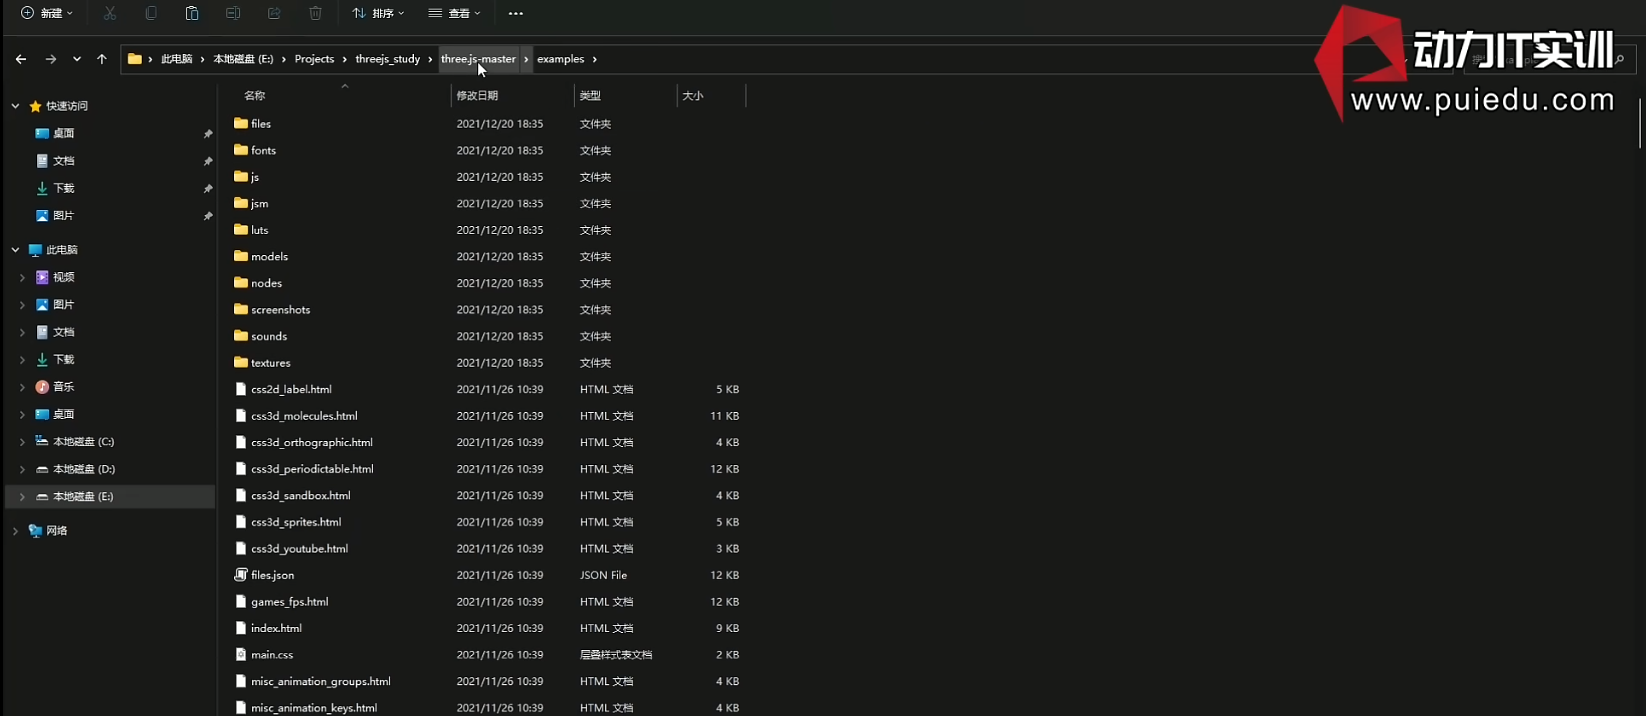Collapse the 快速访问 section
Viewport: 1646px width, 716px height.
[15, 106]
